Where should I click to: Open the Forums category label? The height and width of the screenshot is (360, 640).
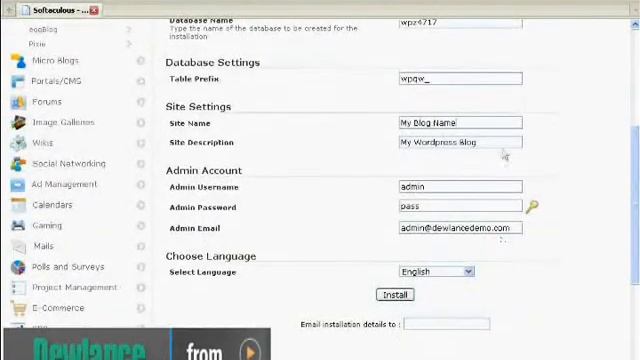click(x=47, y=102)
